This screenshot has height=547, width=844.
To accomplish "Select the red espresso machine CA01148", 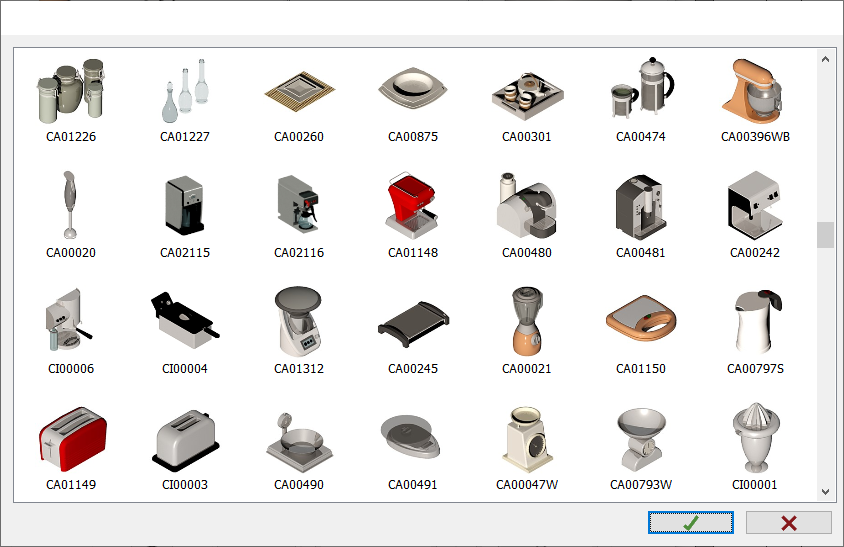I will [x=412, y=206].
